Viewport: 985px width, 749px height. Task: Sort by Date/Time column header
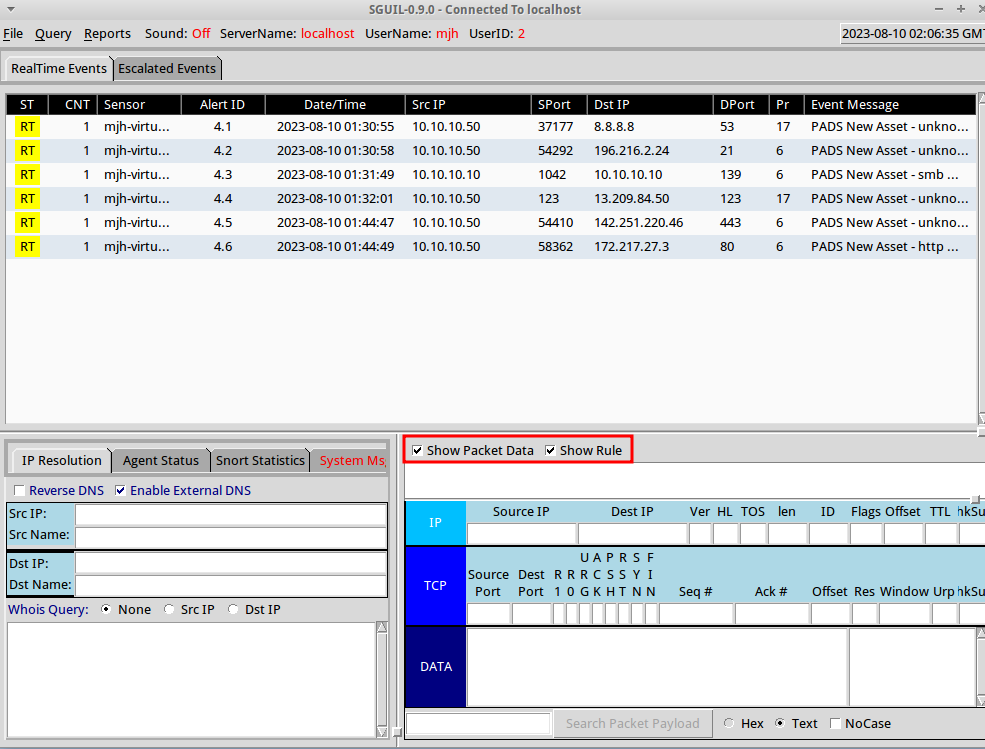[x=335, y=104]
